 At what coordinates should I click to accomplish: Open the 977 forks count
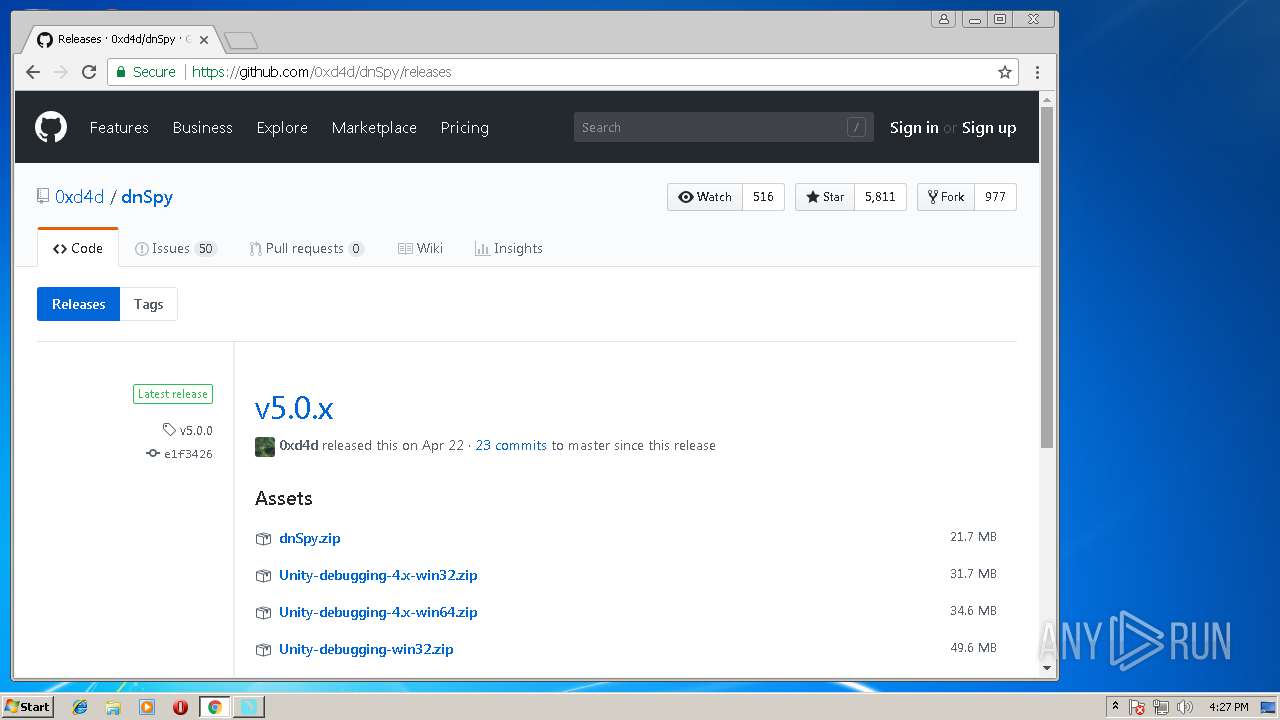point(995,197)
